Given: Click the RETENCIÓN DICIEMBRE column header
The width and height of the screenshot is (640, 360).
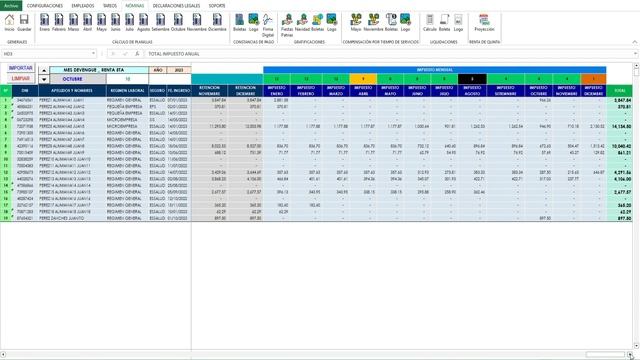Looking at the screenshot, I should (x=245, y=91).
